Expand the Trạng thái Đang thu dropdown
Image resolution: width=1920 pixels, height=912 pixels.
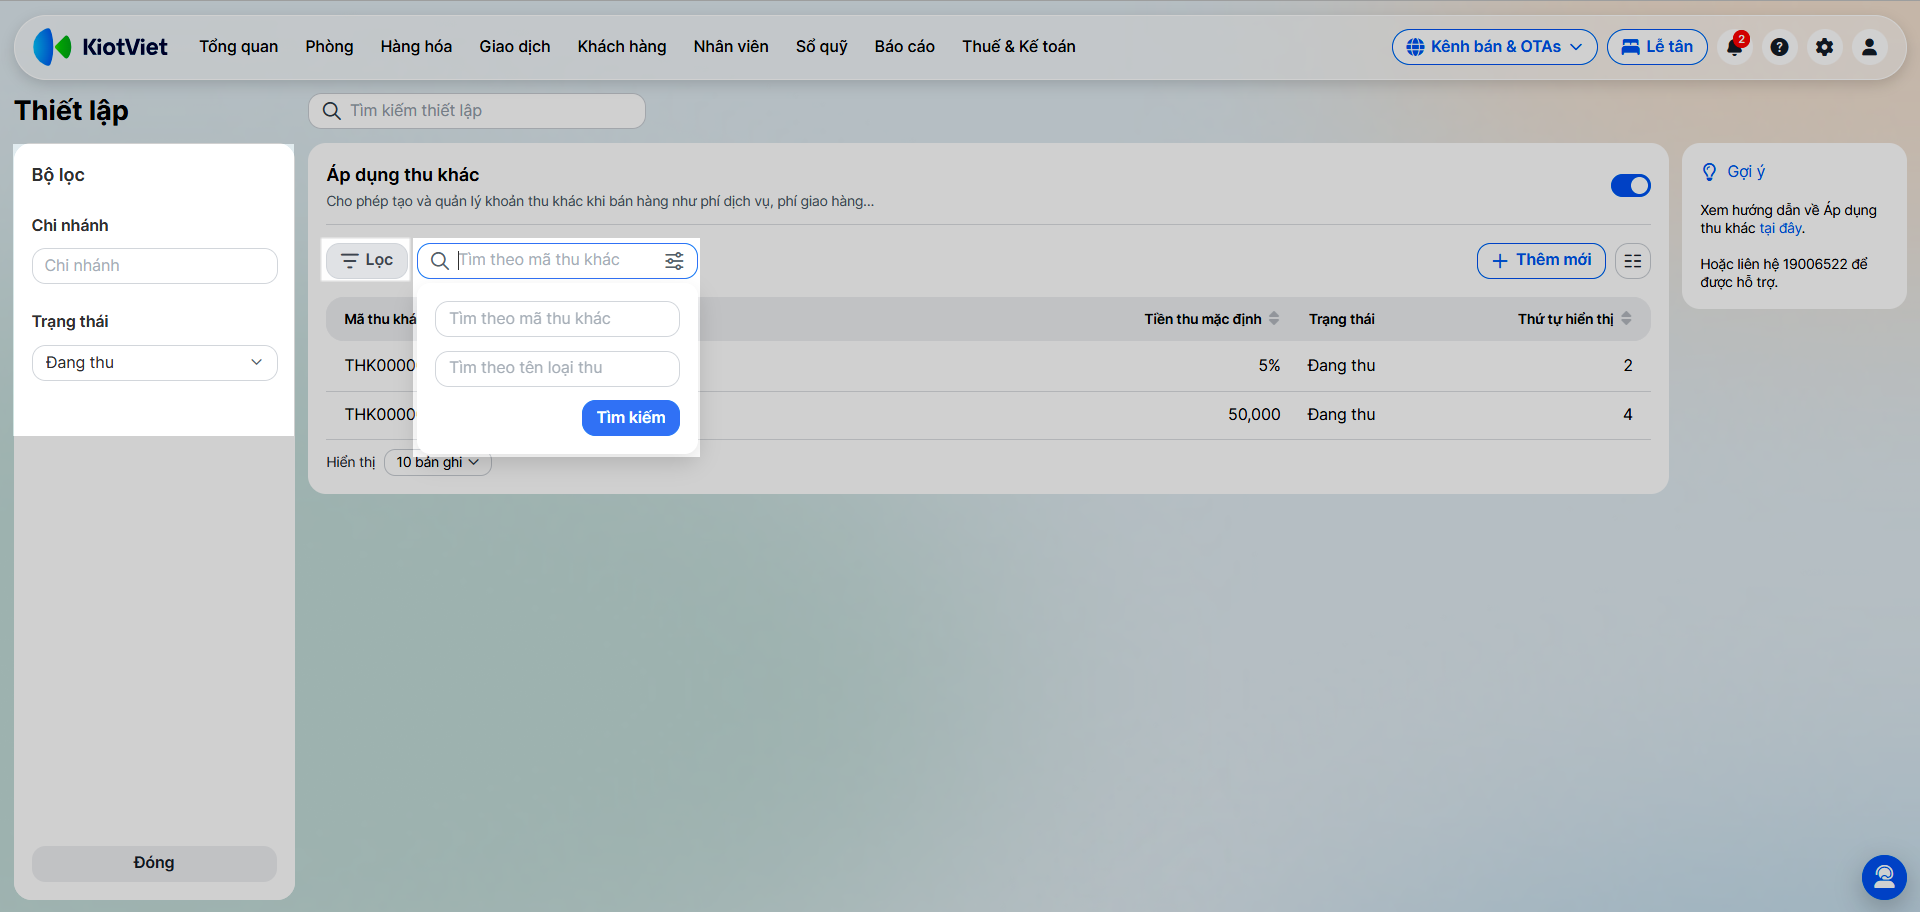[155, 363]
